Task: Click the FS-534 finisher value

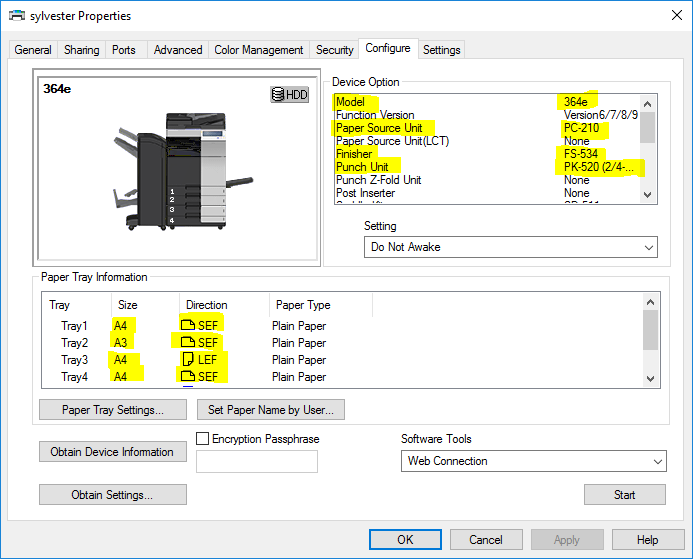Action: pos(581,154)
